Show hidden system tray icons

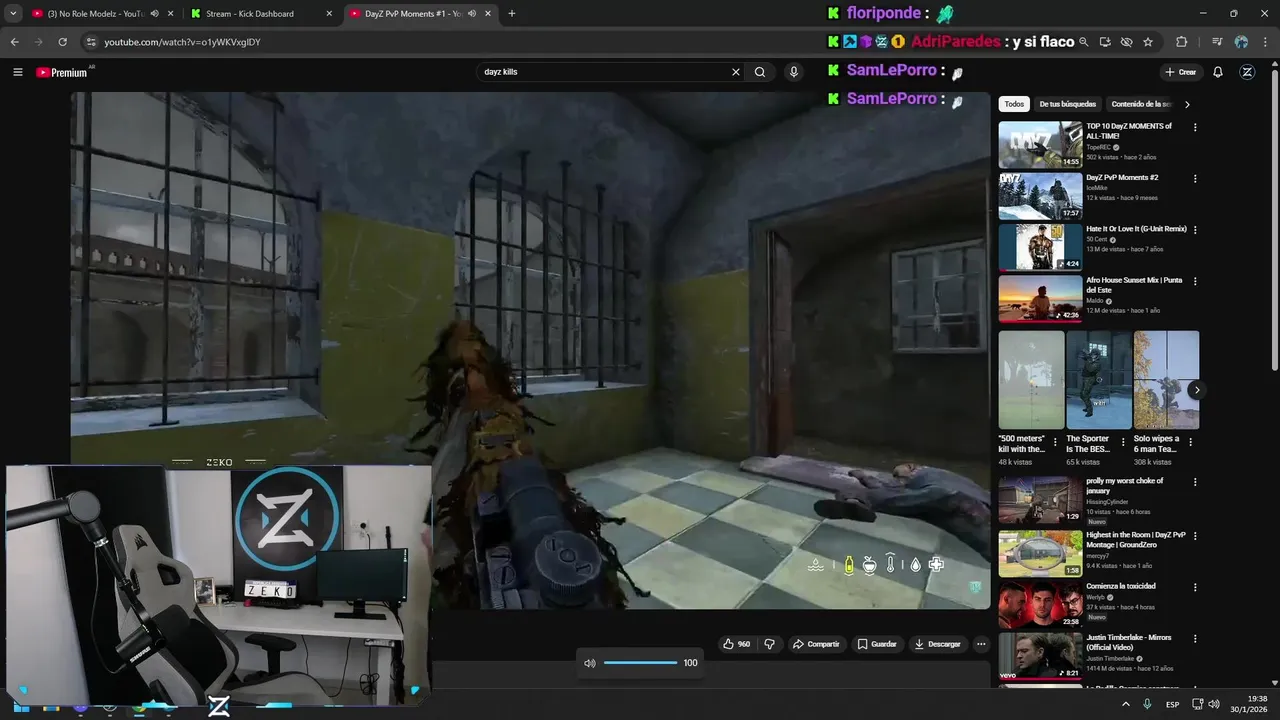coord(1126,704)
